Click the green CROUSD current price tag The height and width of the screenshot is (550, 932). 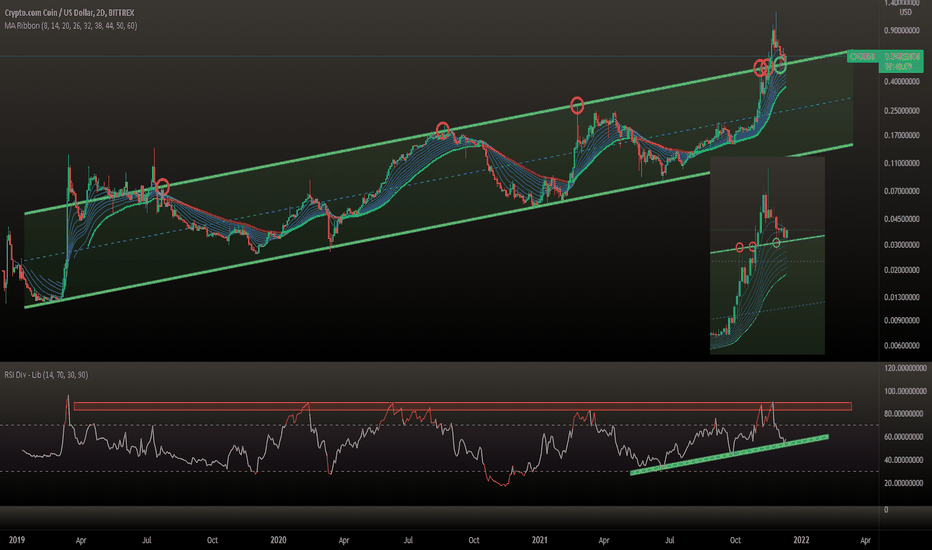(x=885, y=61)
